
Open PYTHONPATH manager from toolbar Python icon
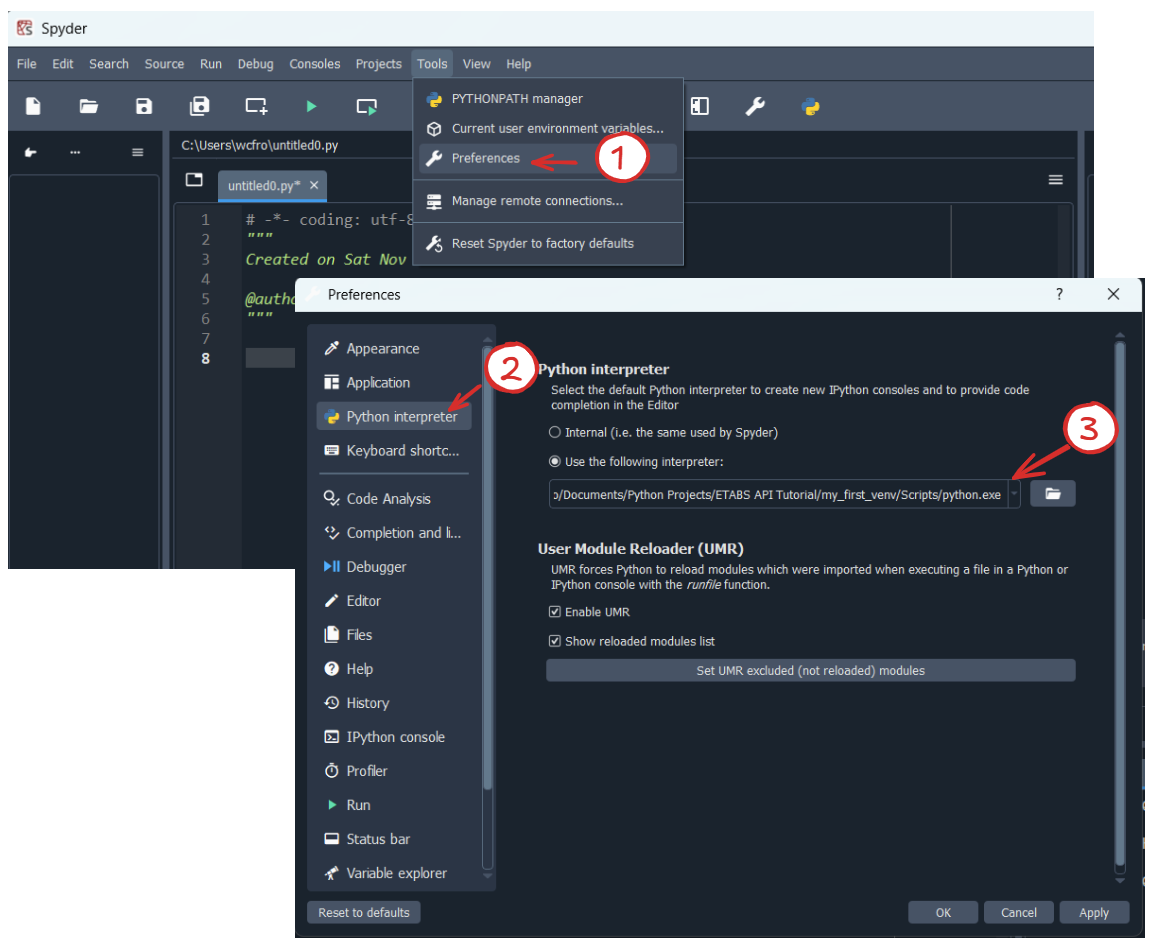[x=811, y=106]
